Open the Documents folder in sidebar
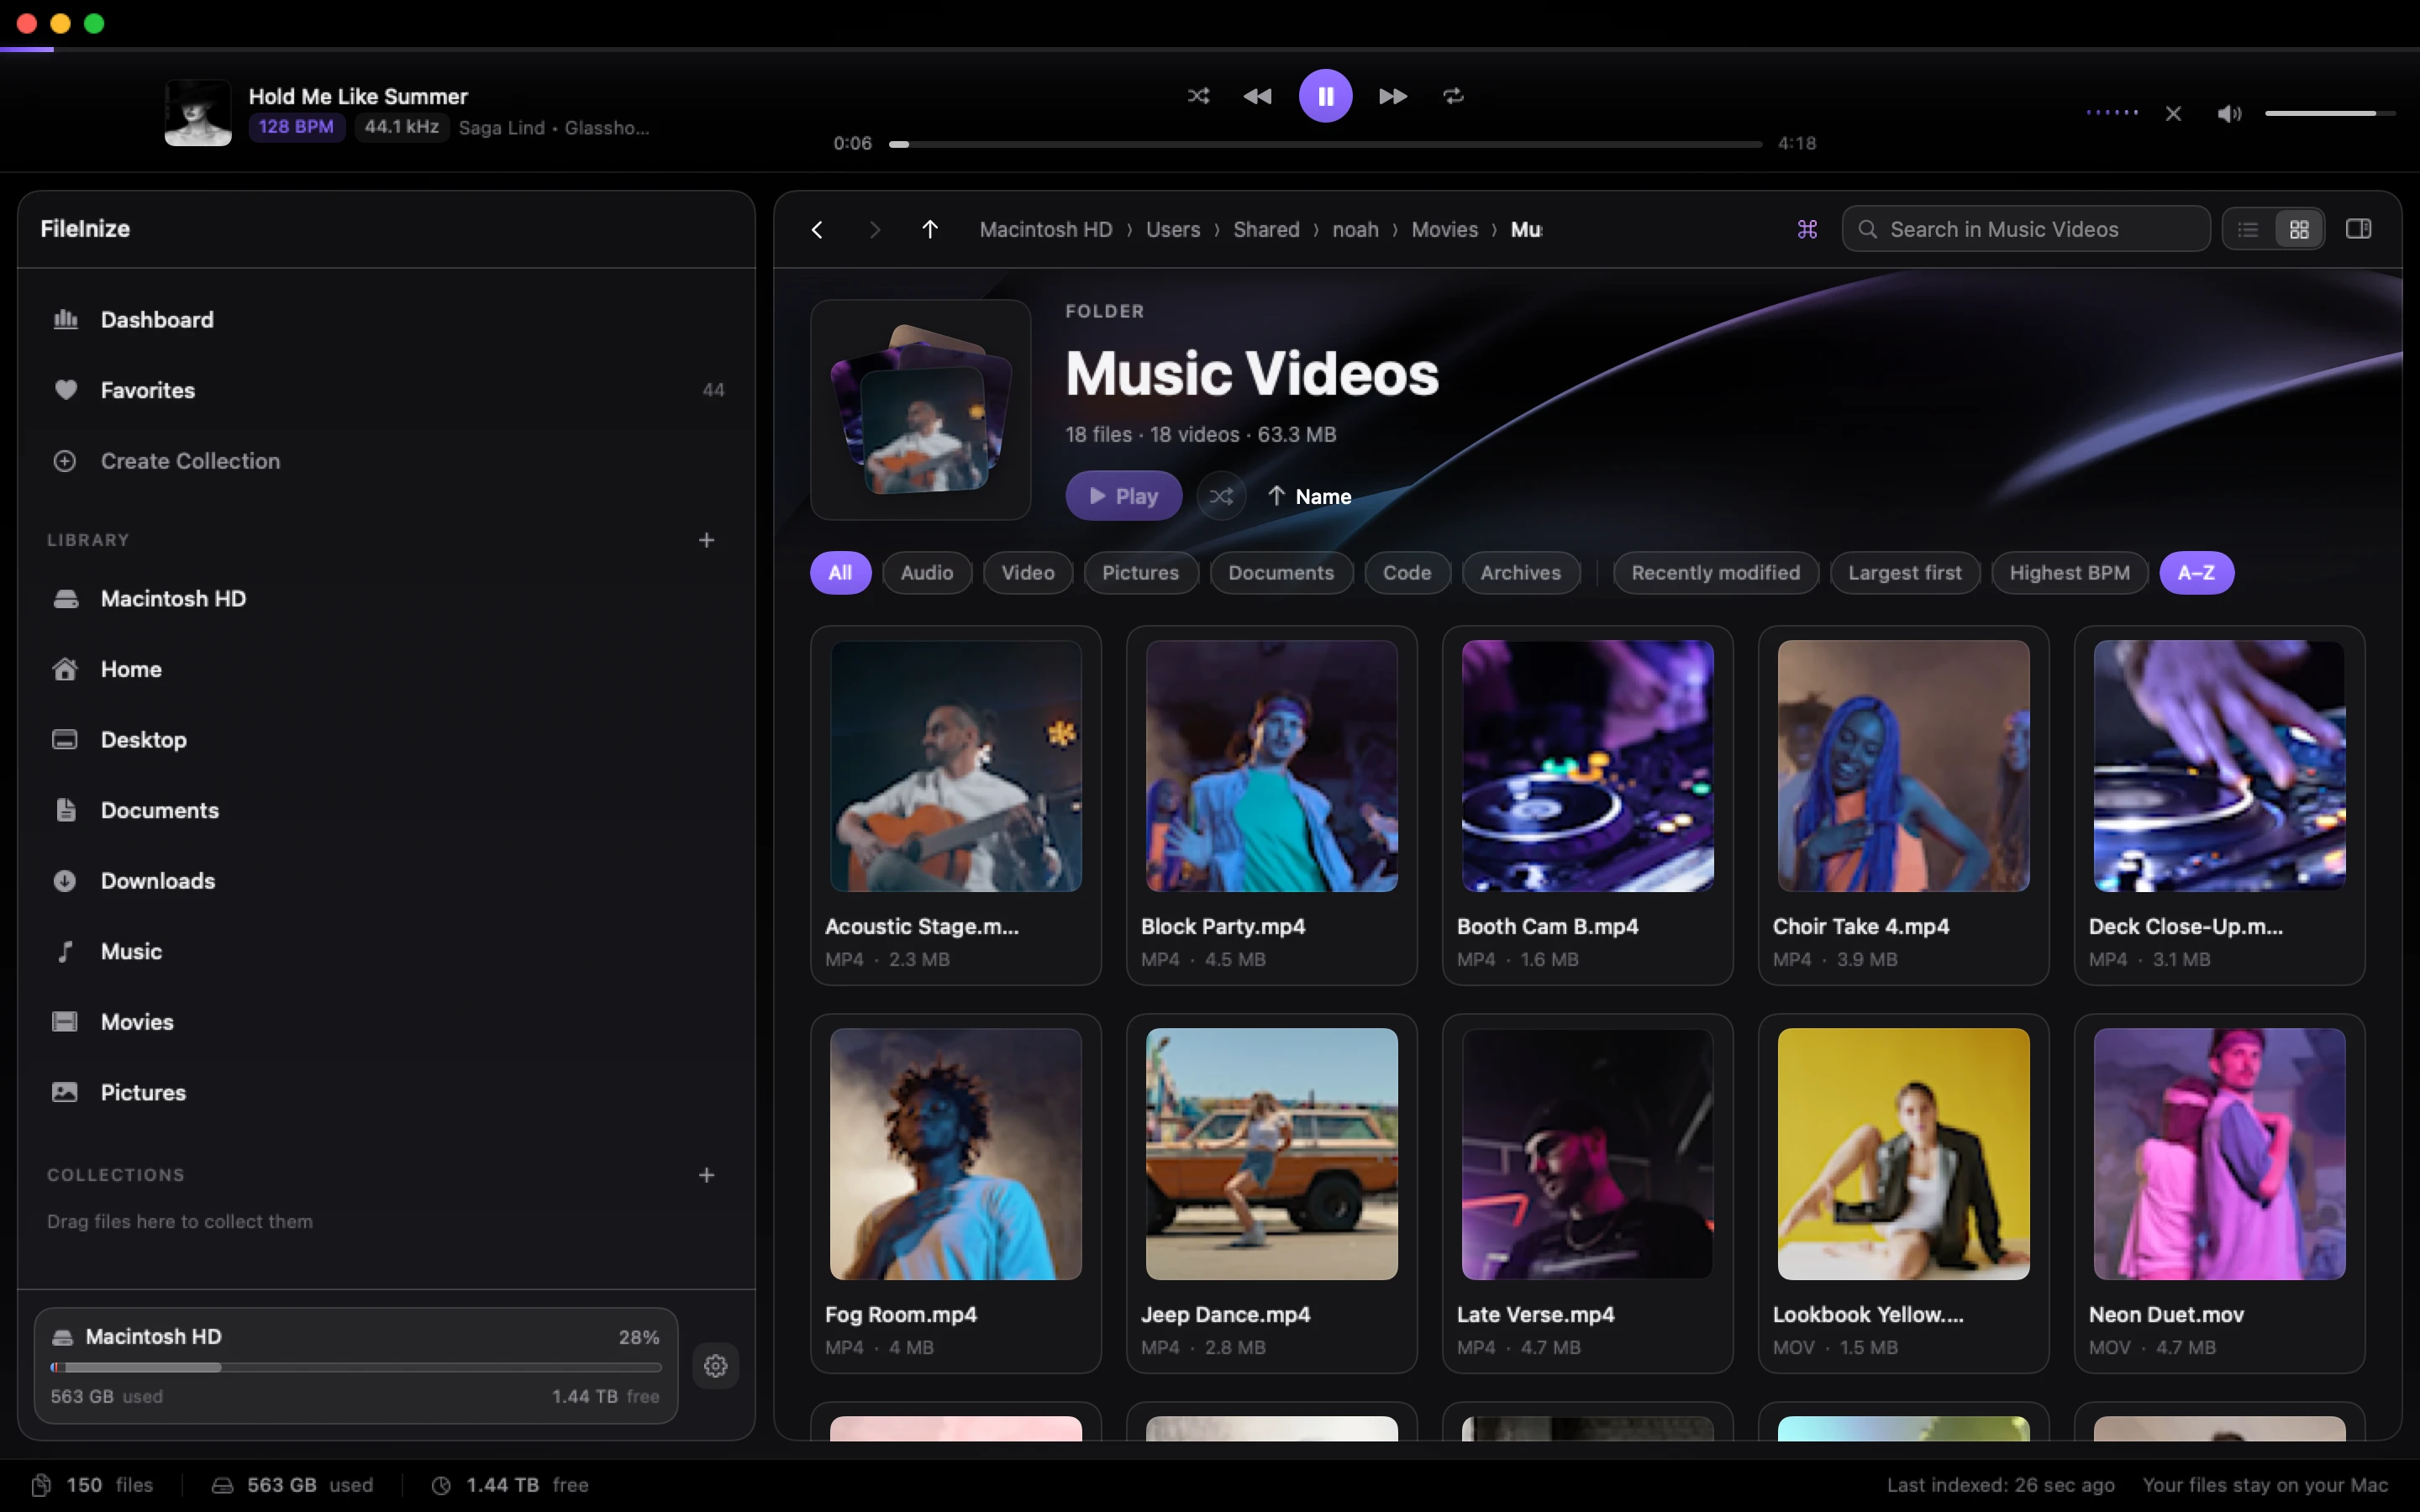This screenshot has height=1512, width=2420. coord(386,810)
